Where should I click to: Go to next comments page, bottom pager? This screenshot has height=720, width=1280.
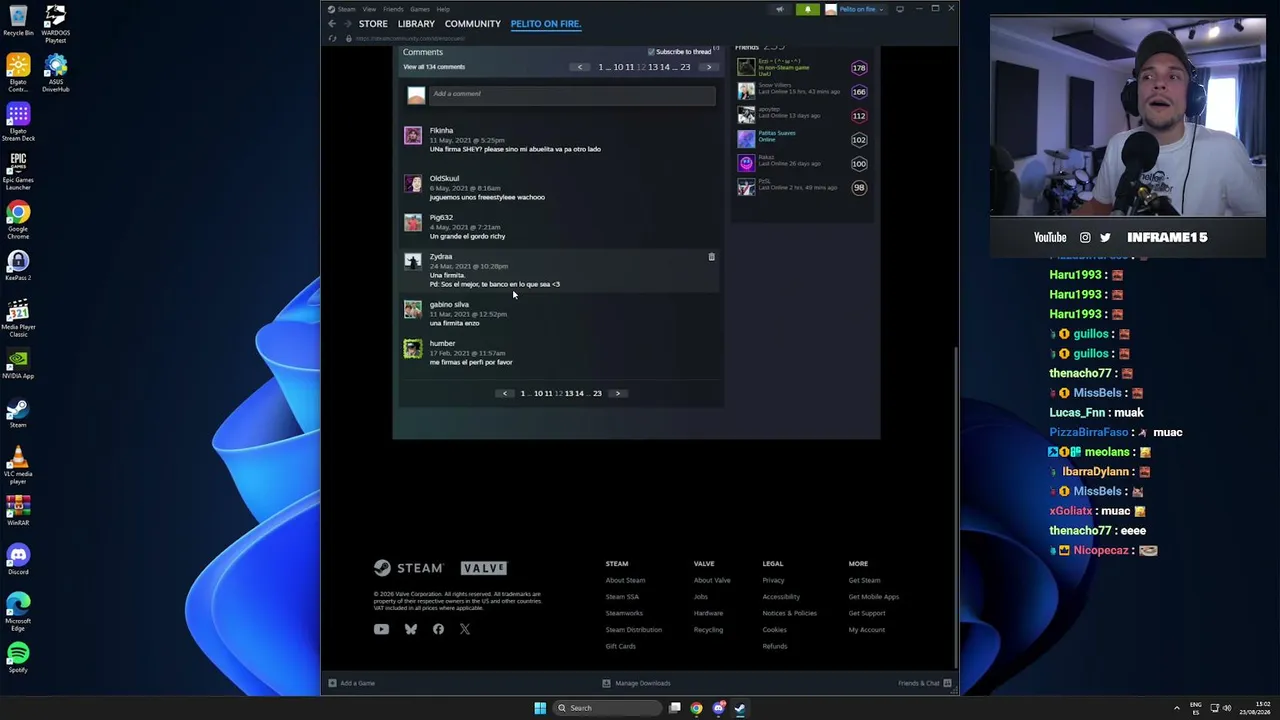[x=618, y=393]
